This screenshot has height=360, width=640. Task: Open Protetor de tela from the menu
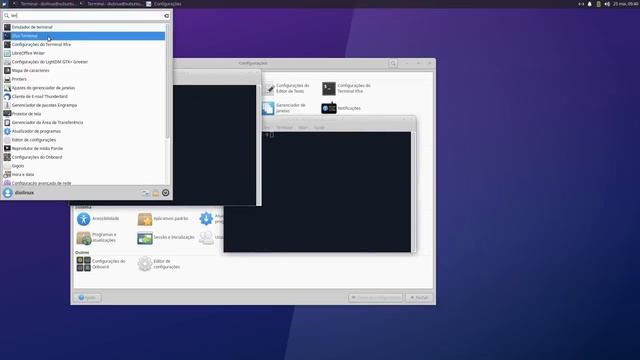pyautogui.click(x=84, y=114)
